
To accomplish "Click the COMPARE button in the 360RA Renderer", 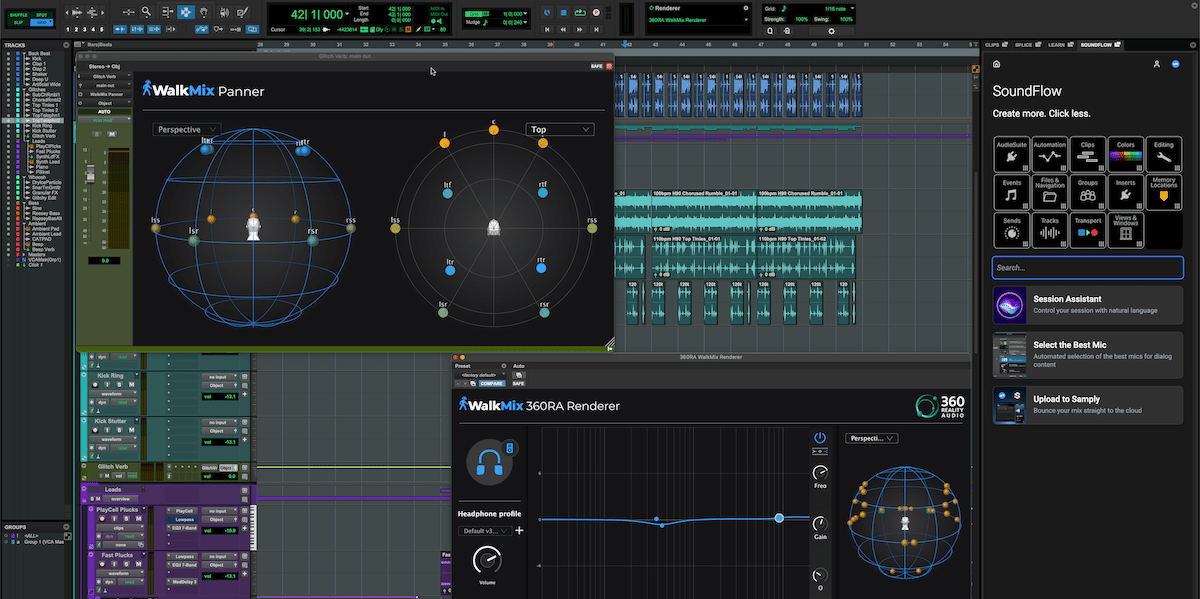I will pos(492,383).
